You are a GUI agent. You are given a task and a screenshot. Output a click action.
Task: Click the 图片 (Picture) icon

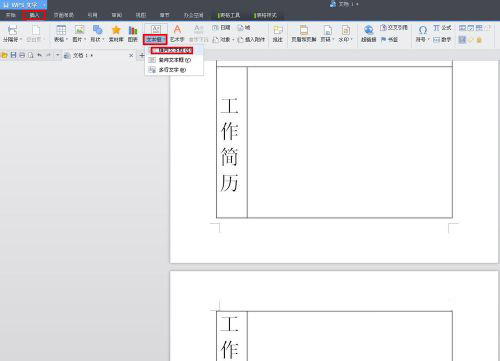[79, 30]
